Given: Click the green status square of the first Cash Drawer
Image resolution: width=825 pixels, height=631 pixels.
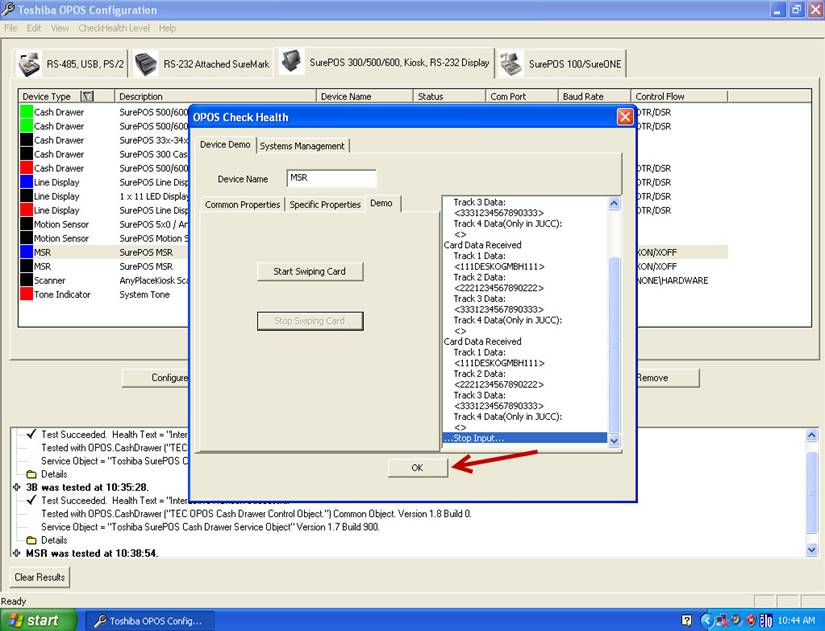Looking at the screenshot, I should point(26,113).
